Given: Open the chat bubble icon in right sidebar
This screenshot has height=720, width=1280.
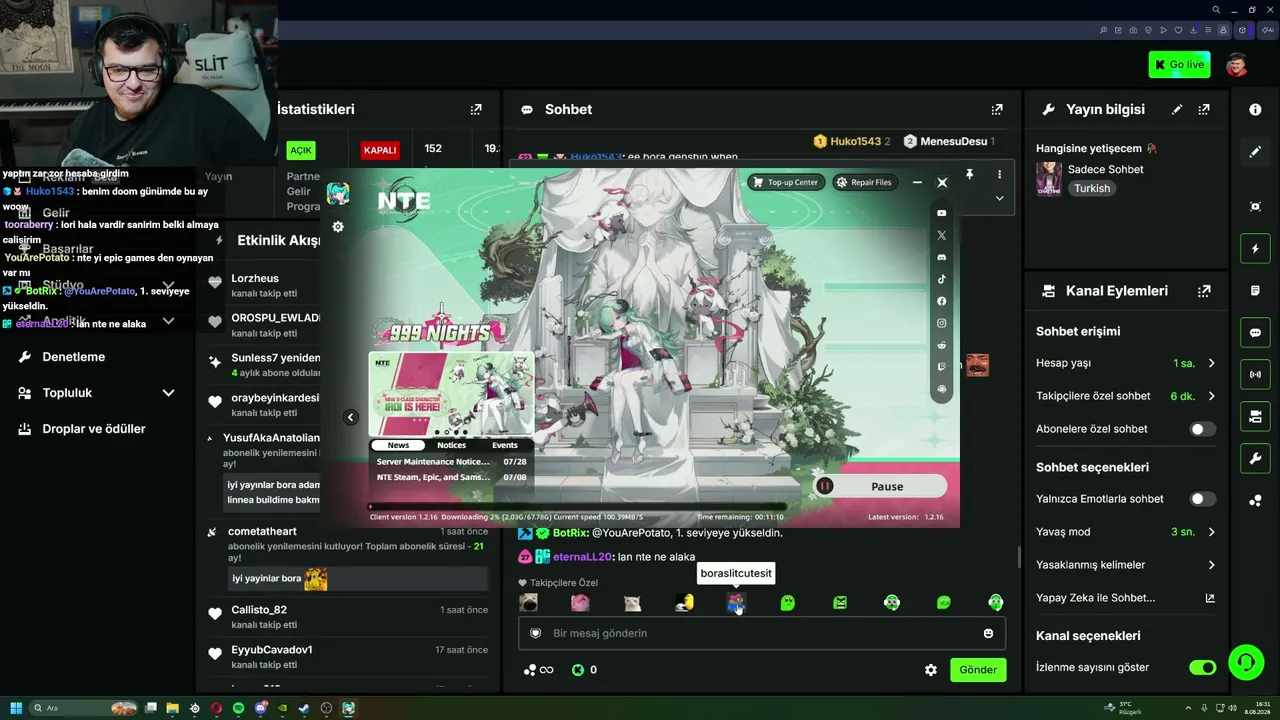Looking at the screenshot, I should (x=1255, y=333).
